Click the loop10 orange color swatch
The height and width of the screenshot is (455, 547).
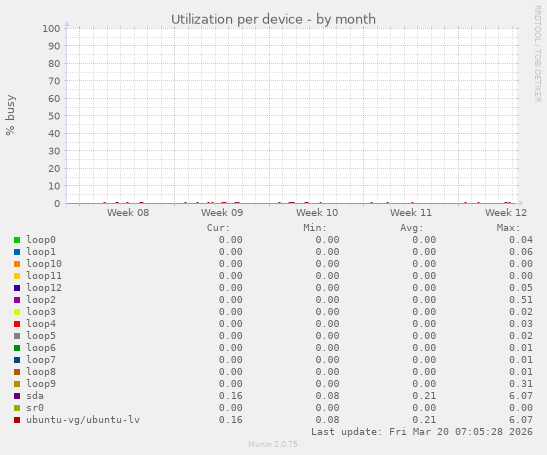coord(17,264)
